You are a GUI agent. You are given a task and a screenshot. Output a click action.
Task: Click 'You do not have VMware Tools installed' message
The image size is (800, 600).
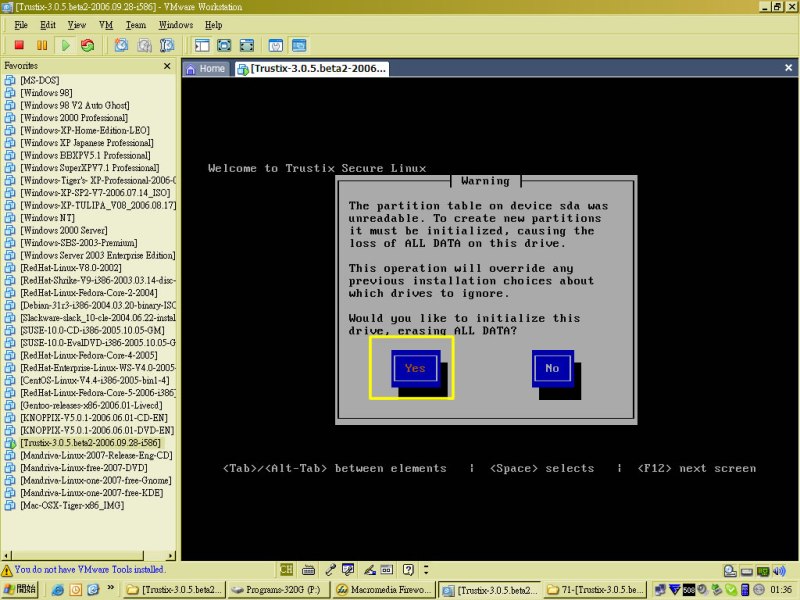[90, 569]
